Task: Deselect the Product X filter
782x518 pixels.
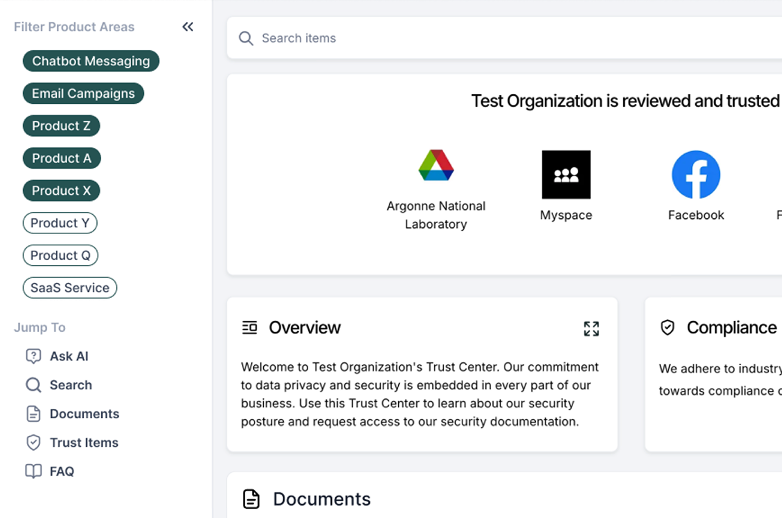Action: click(x=61, y=190)
